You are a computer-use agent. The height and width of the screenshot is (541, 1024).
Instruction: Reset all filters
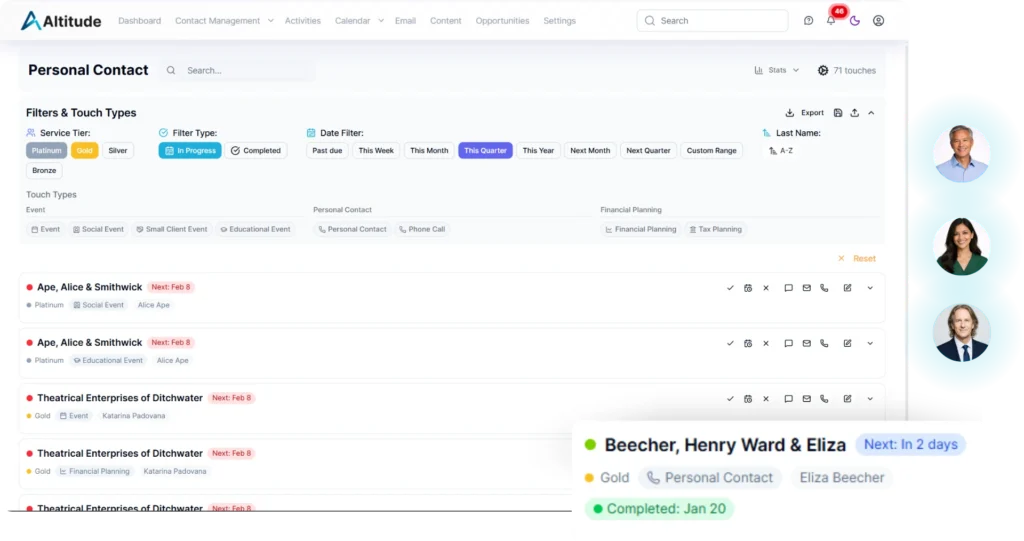tap(857, 259)
